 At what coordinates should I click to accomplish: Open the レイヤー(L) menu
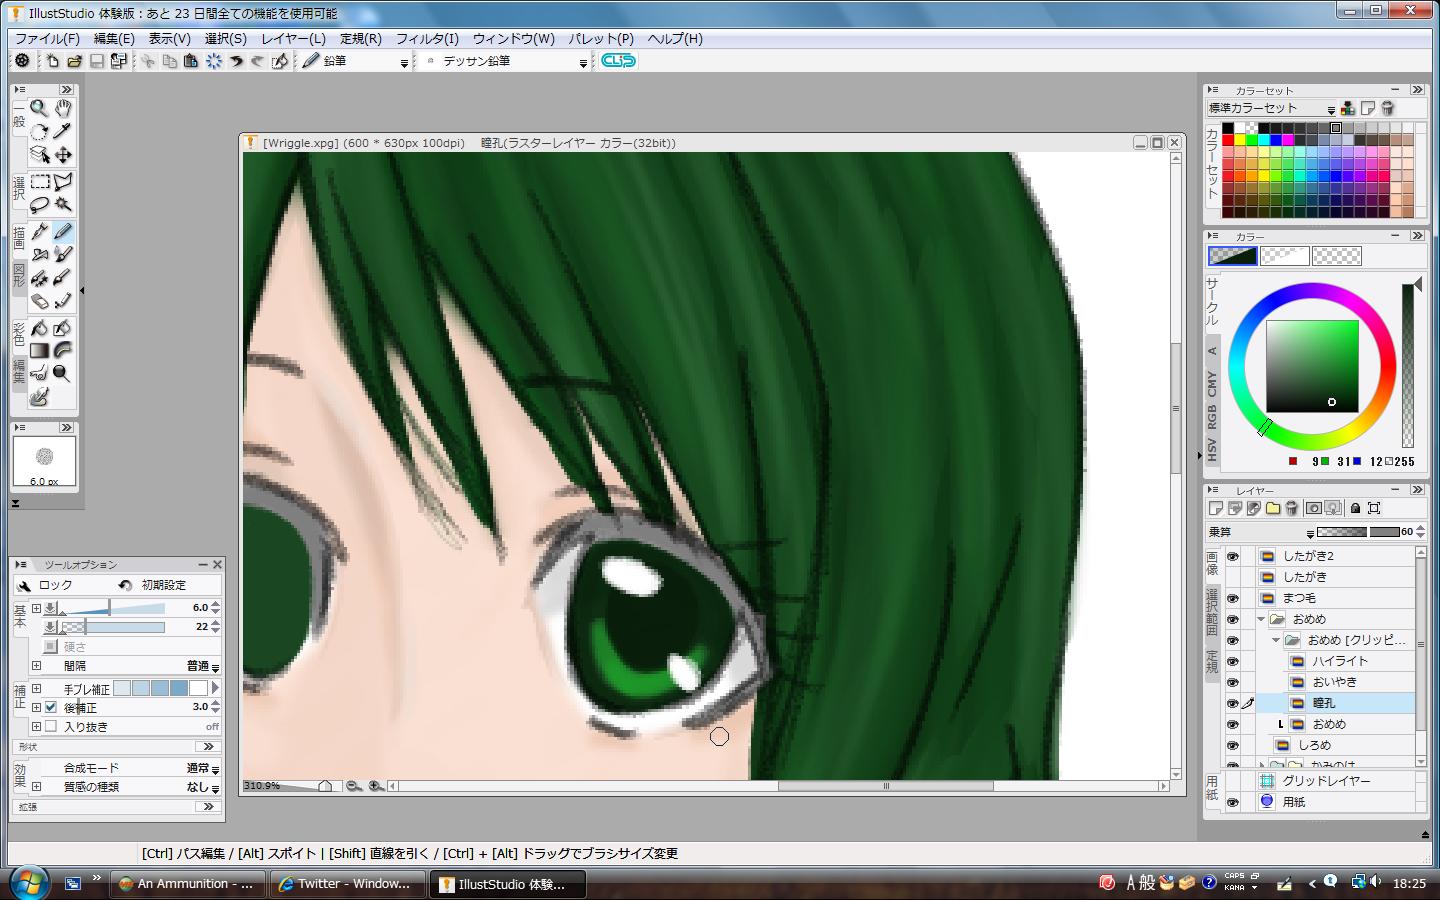[293, 39]
